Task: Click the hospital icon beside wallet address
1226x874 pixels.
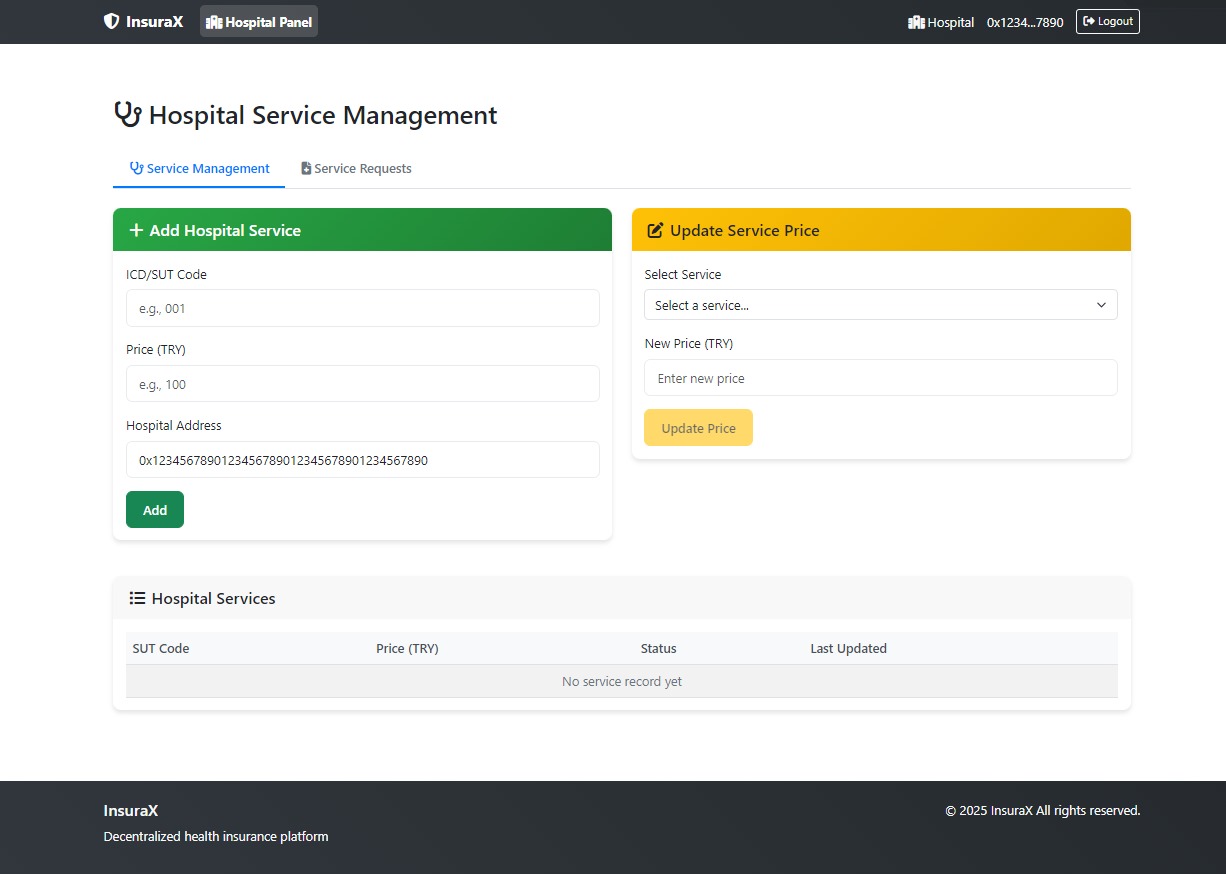Action: pyautogui.click(x=916, y=22)
